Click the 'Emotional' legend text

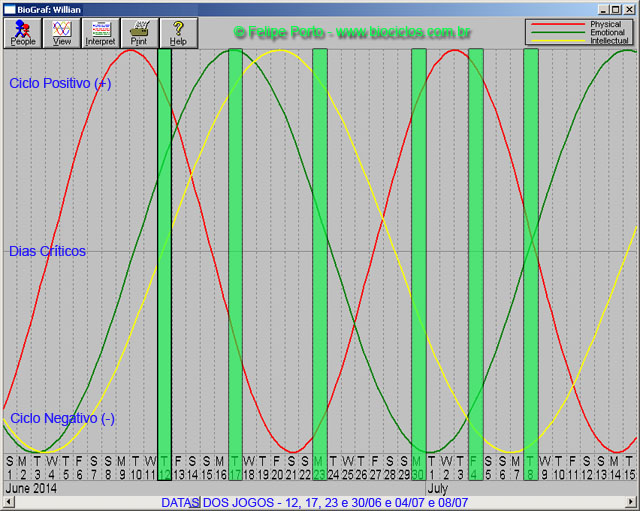[607, 32]
